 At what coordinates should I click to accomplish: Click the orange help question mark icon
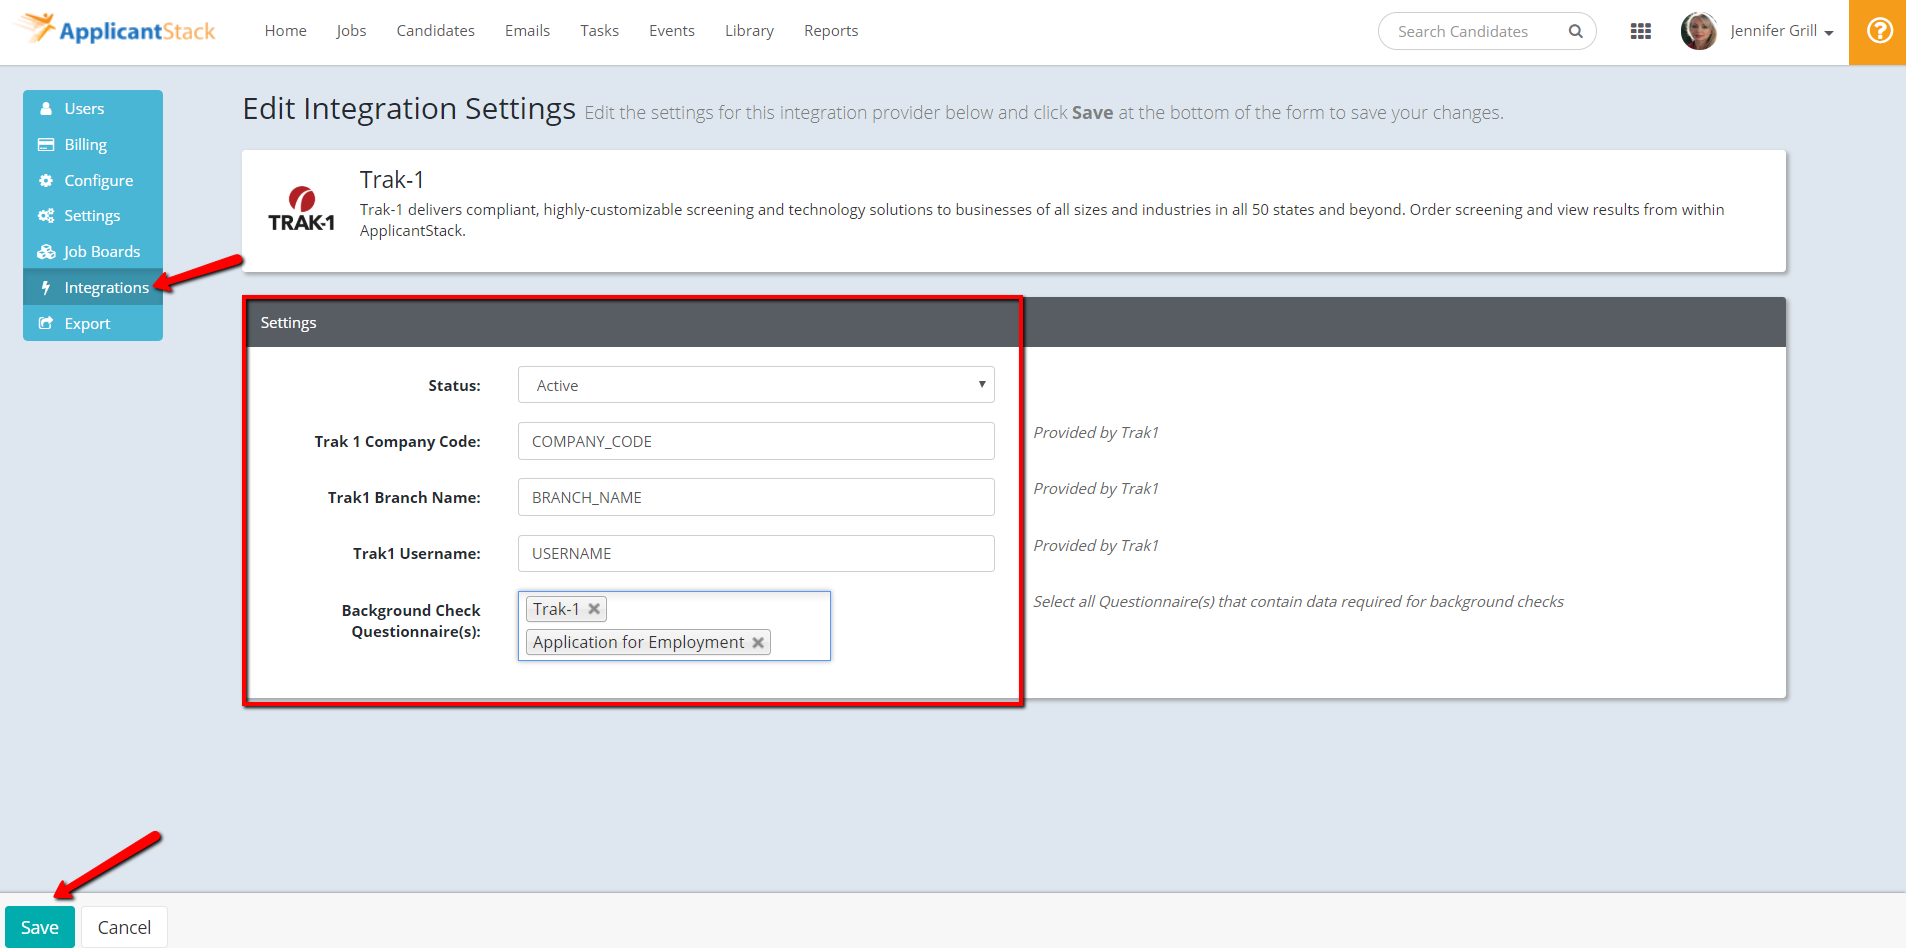point(1879,31)
